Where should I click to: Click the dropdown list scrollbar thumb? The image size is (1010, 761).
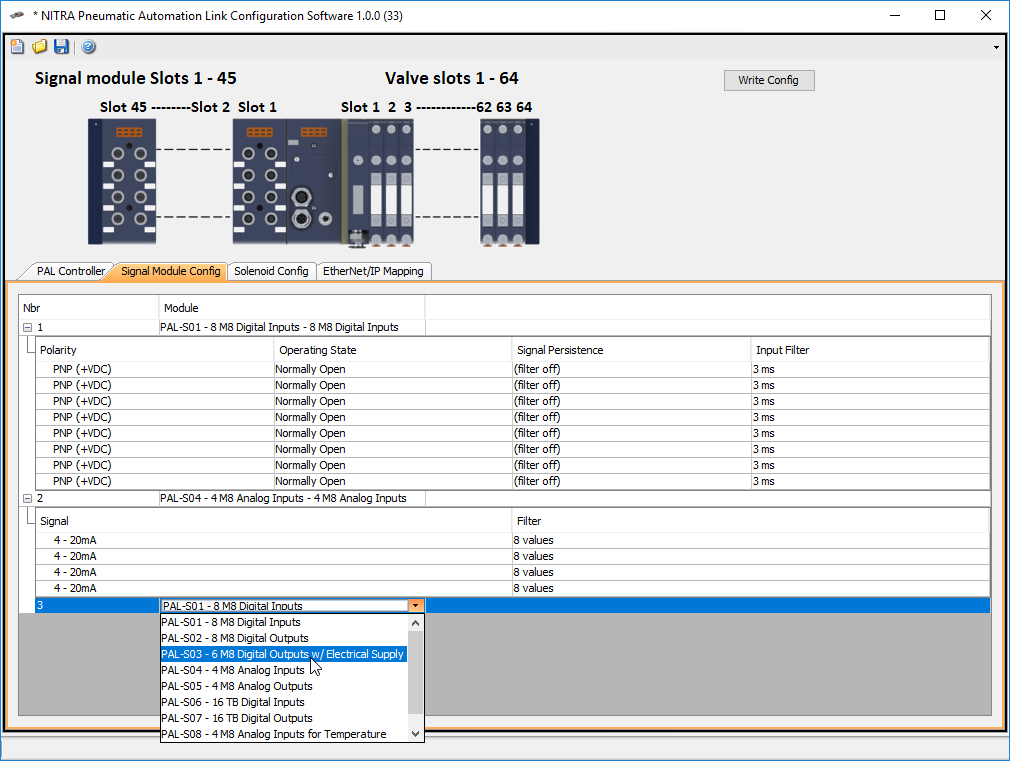click(x=415, y=672)
